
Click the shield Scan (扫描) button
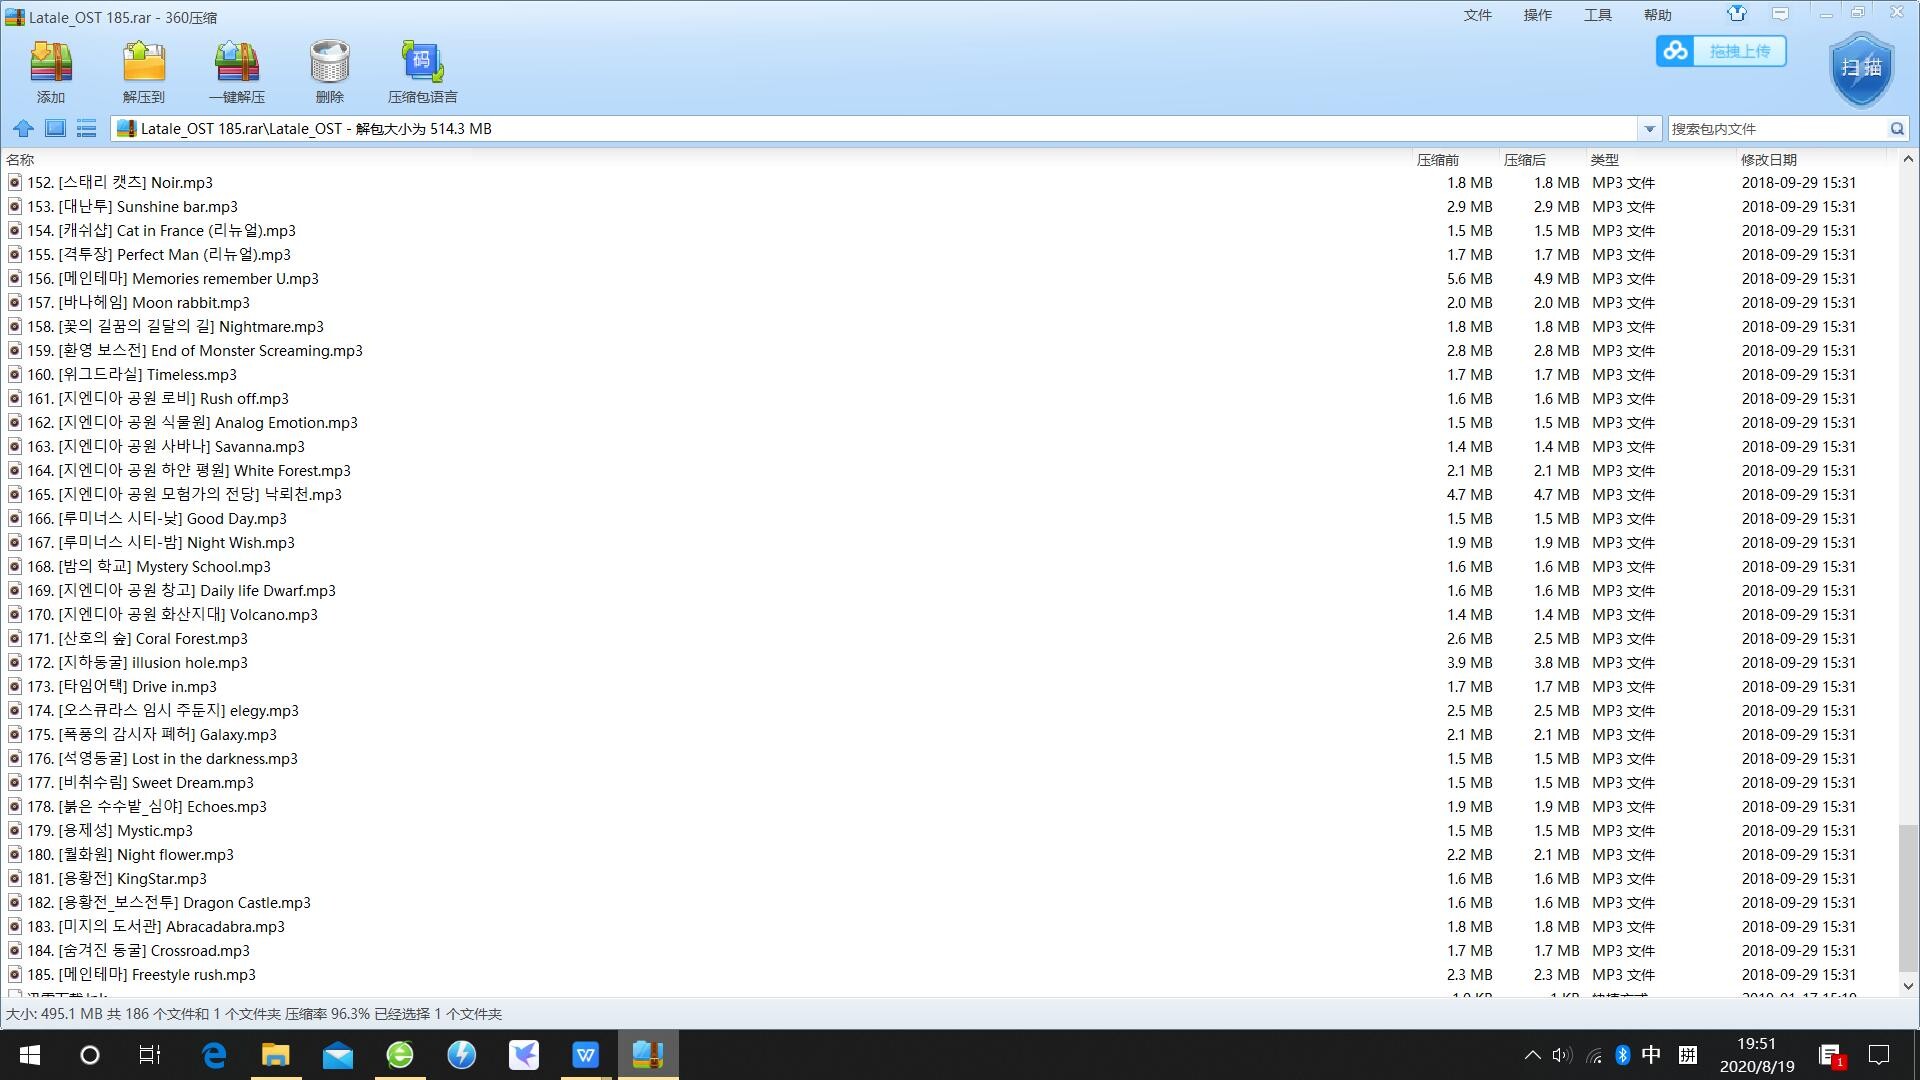[x=1861, y=68]
